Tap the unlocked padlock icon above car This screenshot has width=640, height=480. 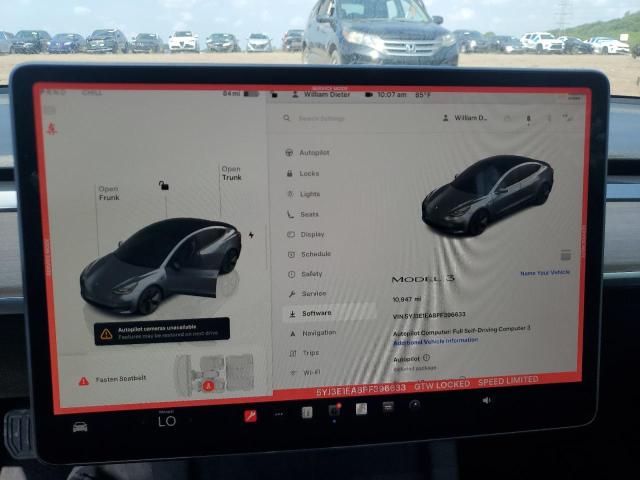[x=164, y=186]
